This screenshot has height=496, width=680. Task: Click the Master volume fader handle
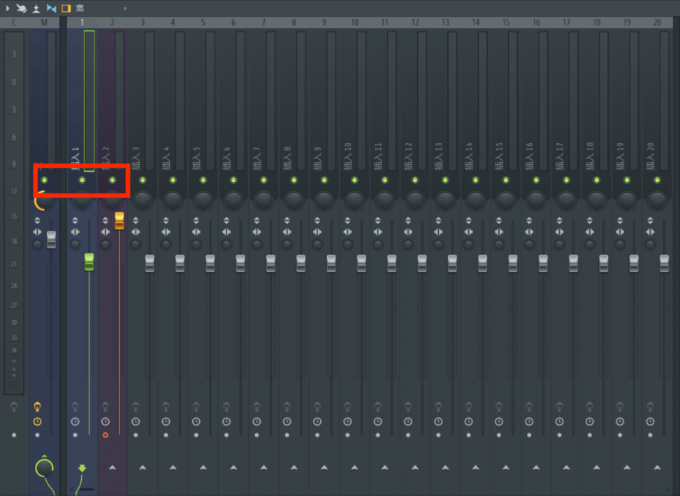[51, 240]
